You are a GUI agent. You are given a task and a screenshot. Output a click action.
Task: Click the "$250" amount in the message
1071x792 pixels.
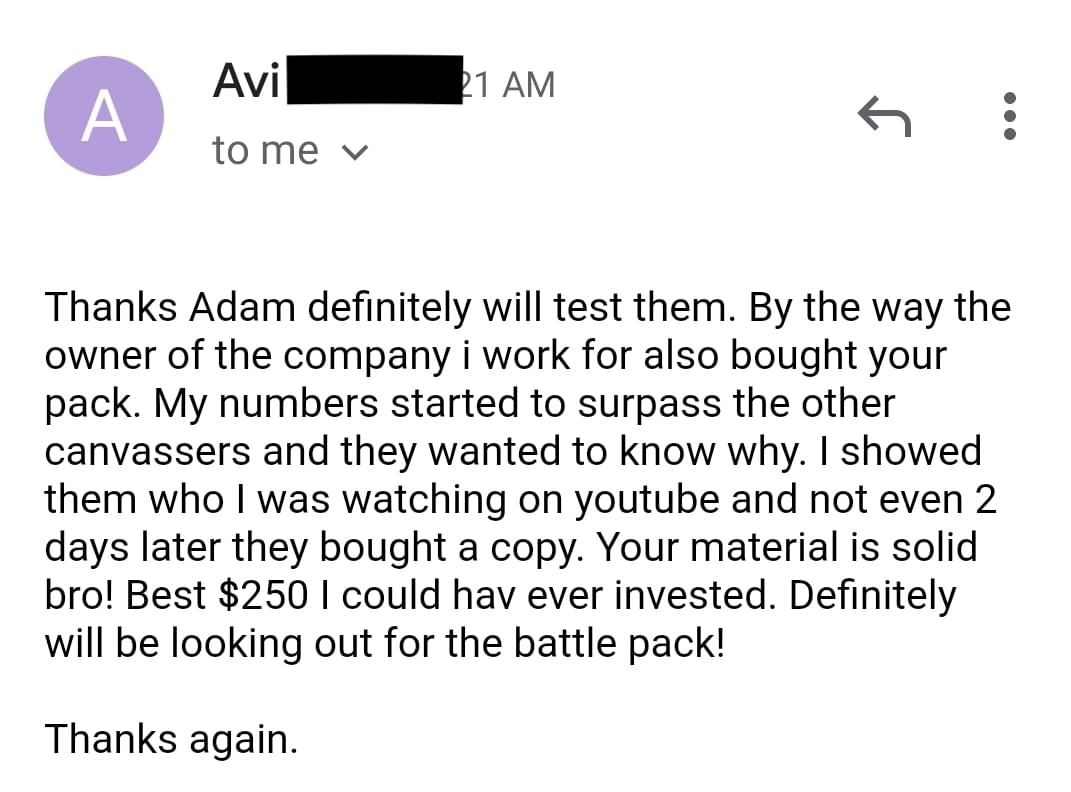tap(264, 595)
